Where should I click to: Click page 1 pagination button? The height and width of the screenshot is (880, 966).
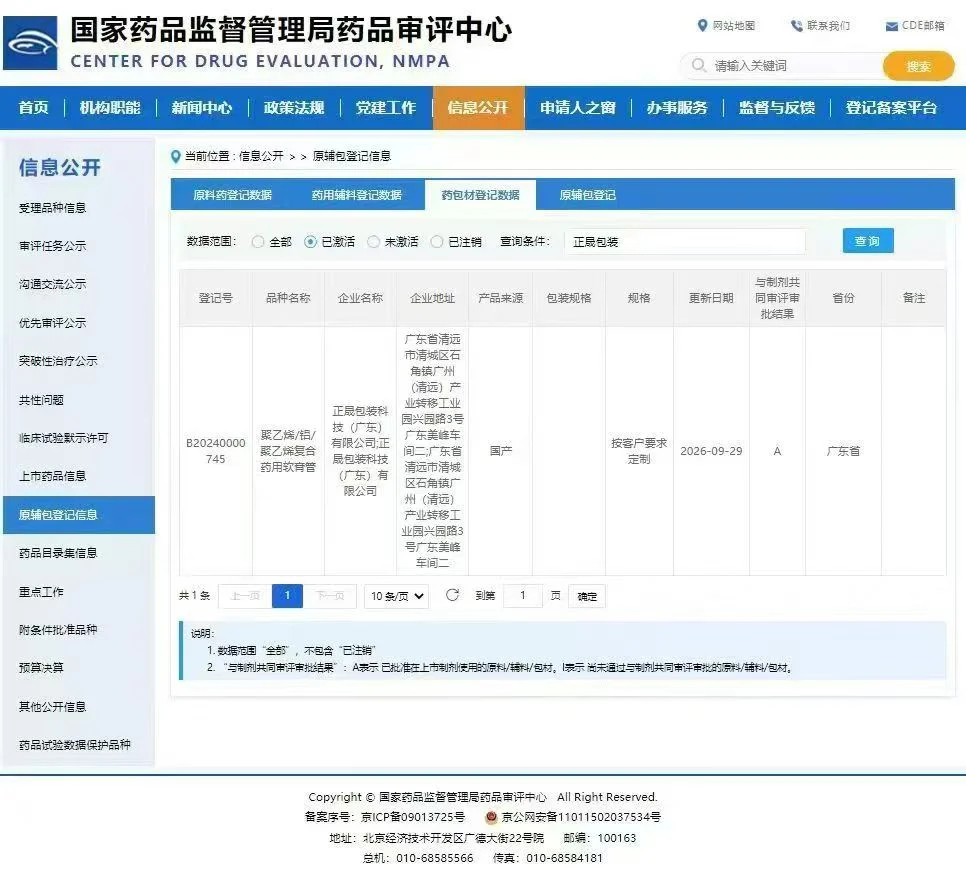click(287, 596)
